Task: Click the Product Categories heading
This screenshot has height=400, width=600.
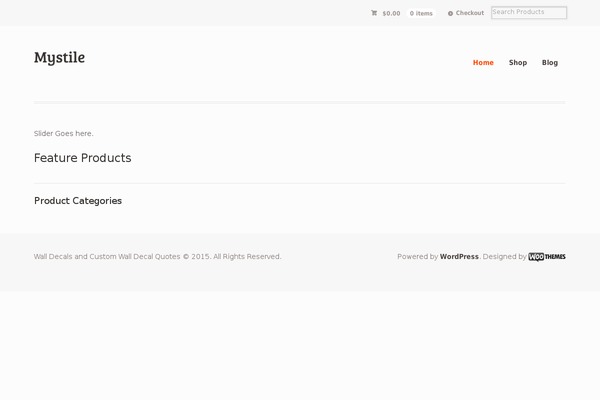Action: click(78, 200)
